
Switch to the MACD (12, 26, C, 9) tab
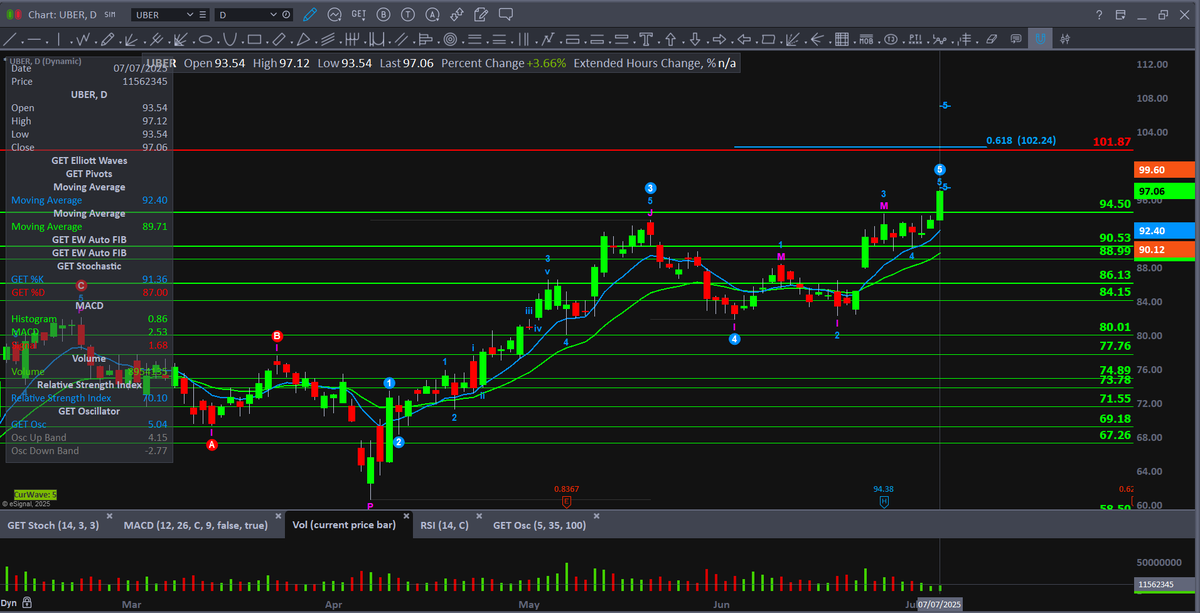[195, 524]
